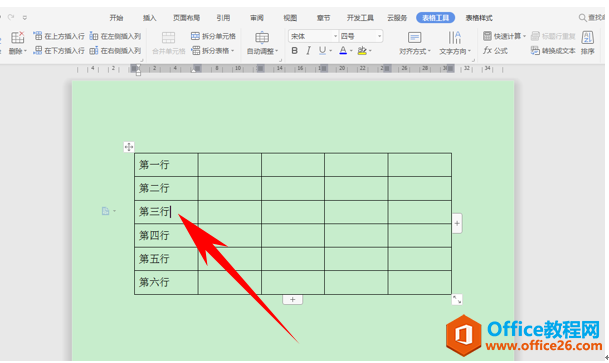Open the 四号 font size dropdown
Viewport: 609px width, 363px height.
coord(379,36)
